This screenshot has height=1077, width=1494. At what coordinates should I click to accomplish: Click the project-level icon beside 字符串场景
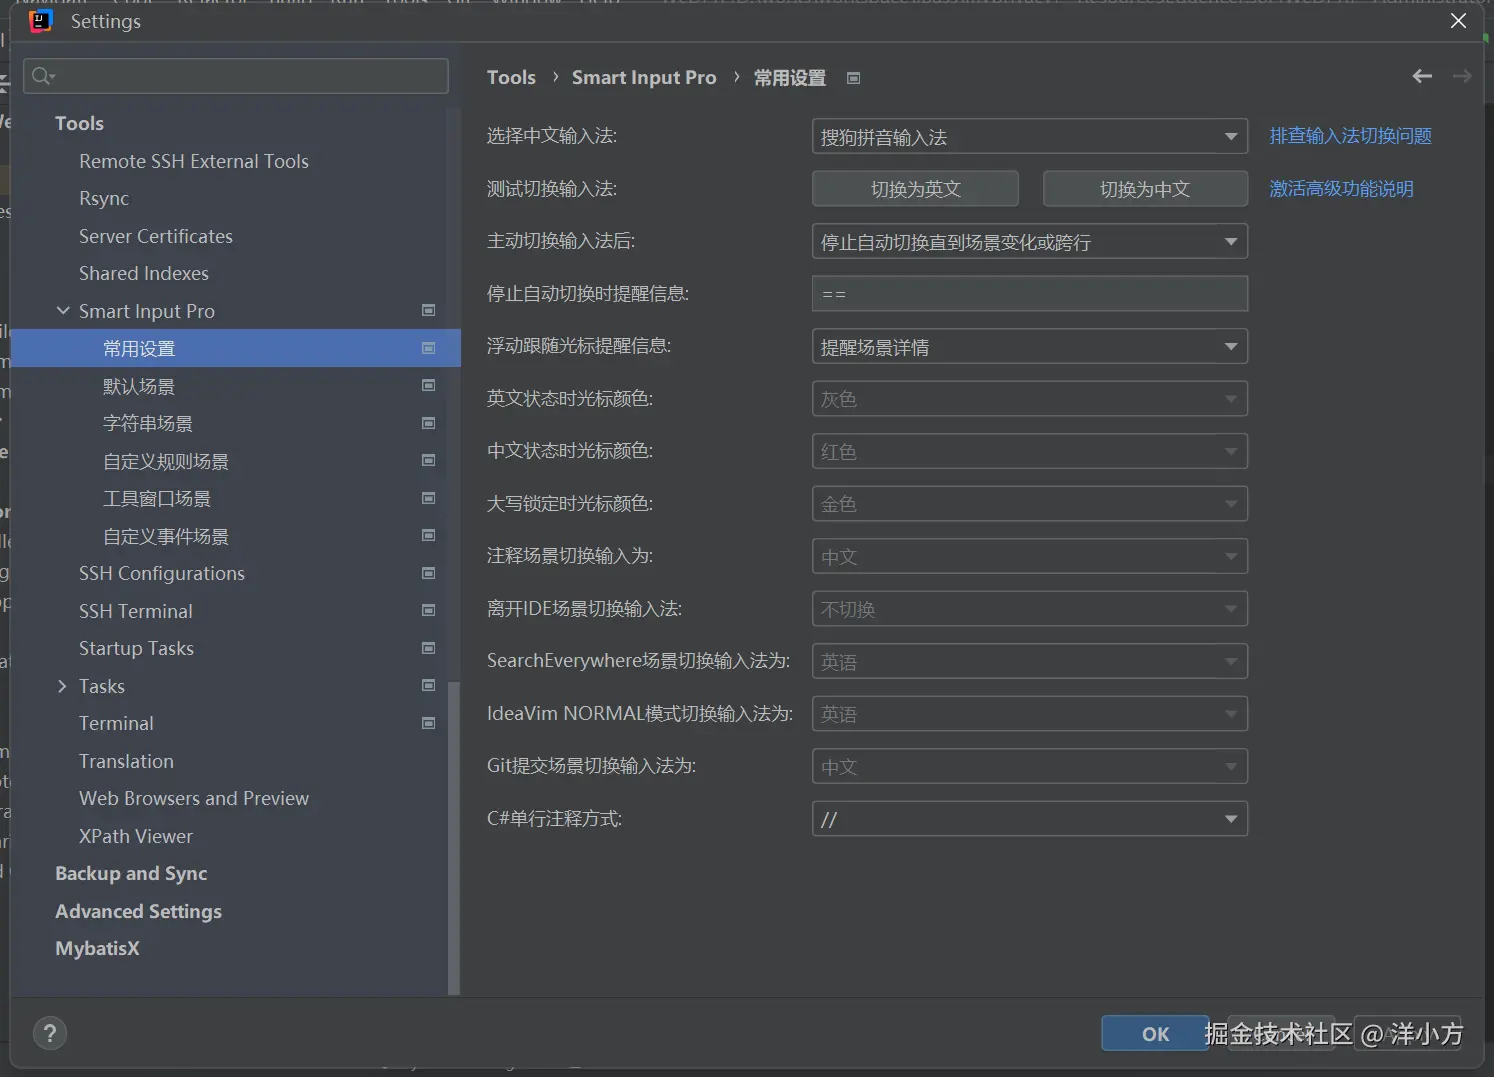pyautogui.click(x=428, y=423)
